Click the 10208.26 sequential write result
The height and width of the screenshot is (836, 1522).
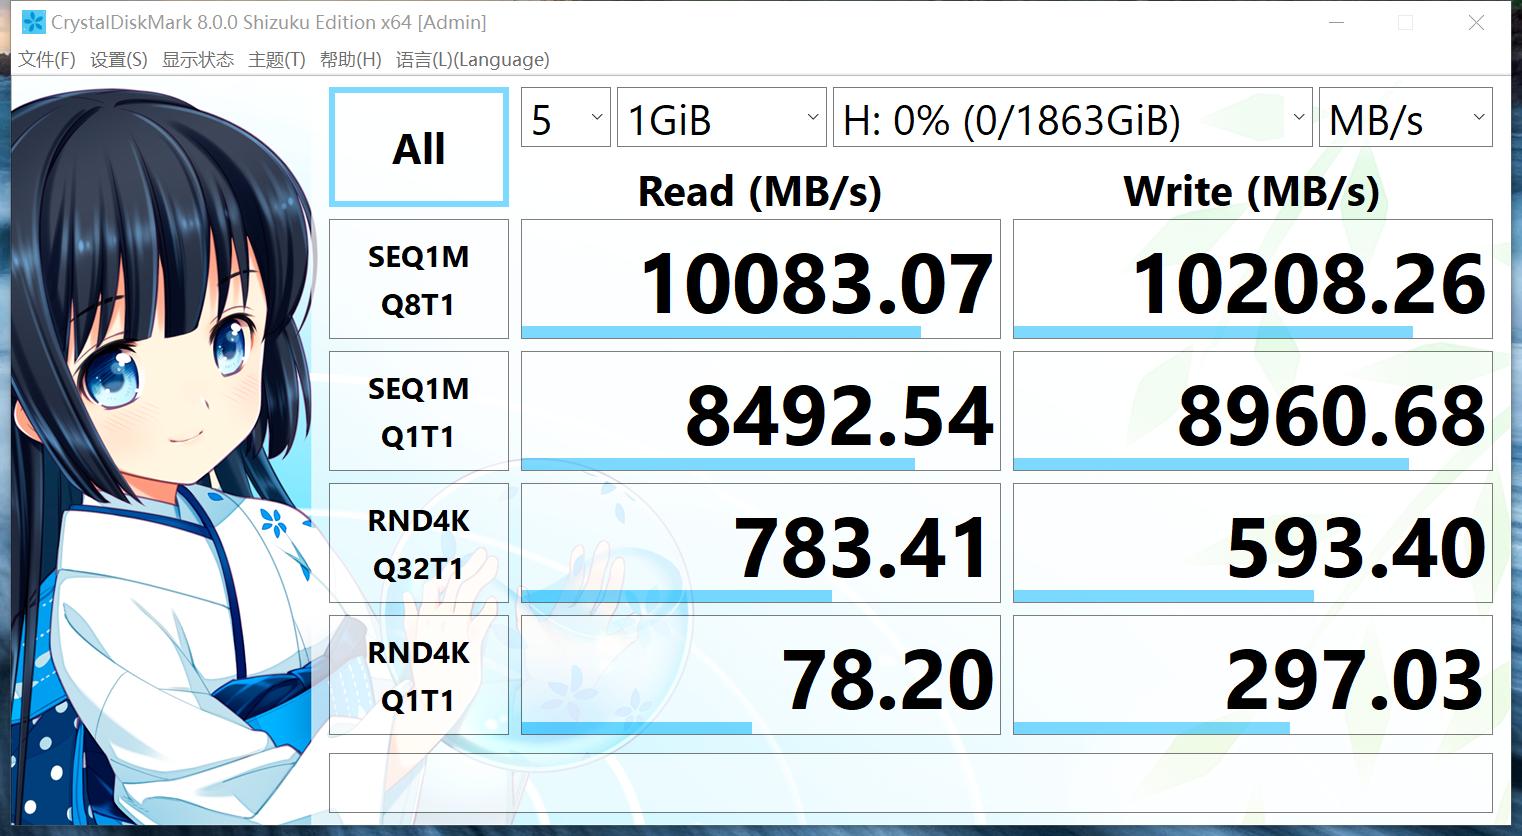1253,280
